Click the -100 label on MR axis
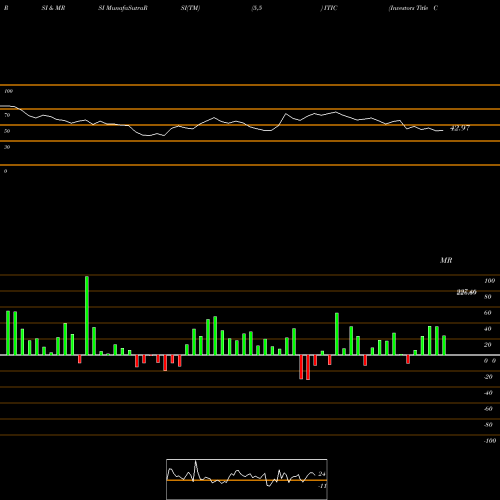This screenshot has width=500, height=500. [x=490, y=441]
